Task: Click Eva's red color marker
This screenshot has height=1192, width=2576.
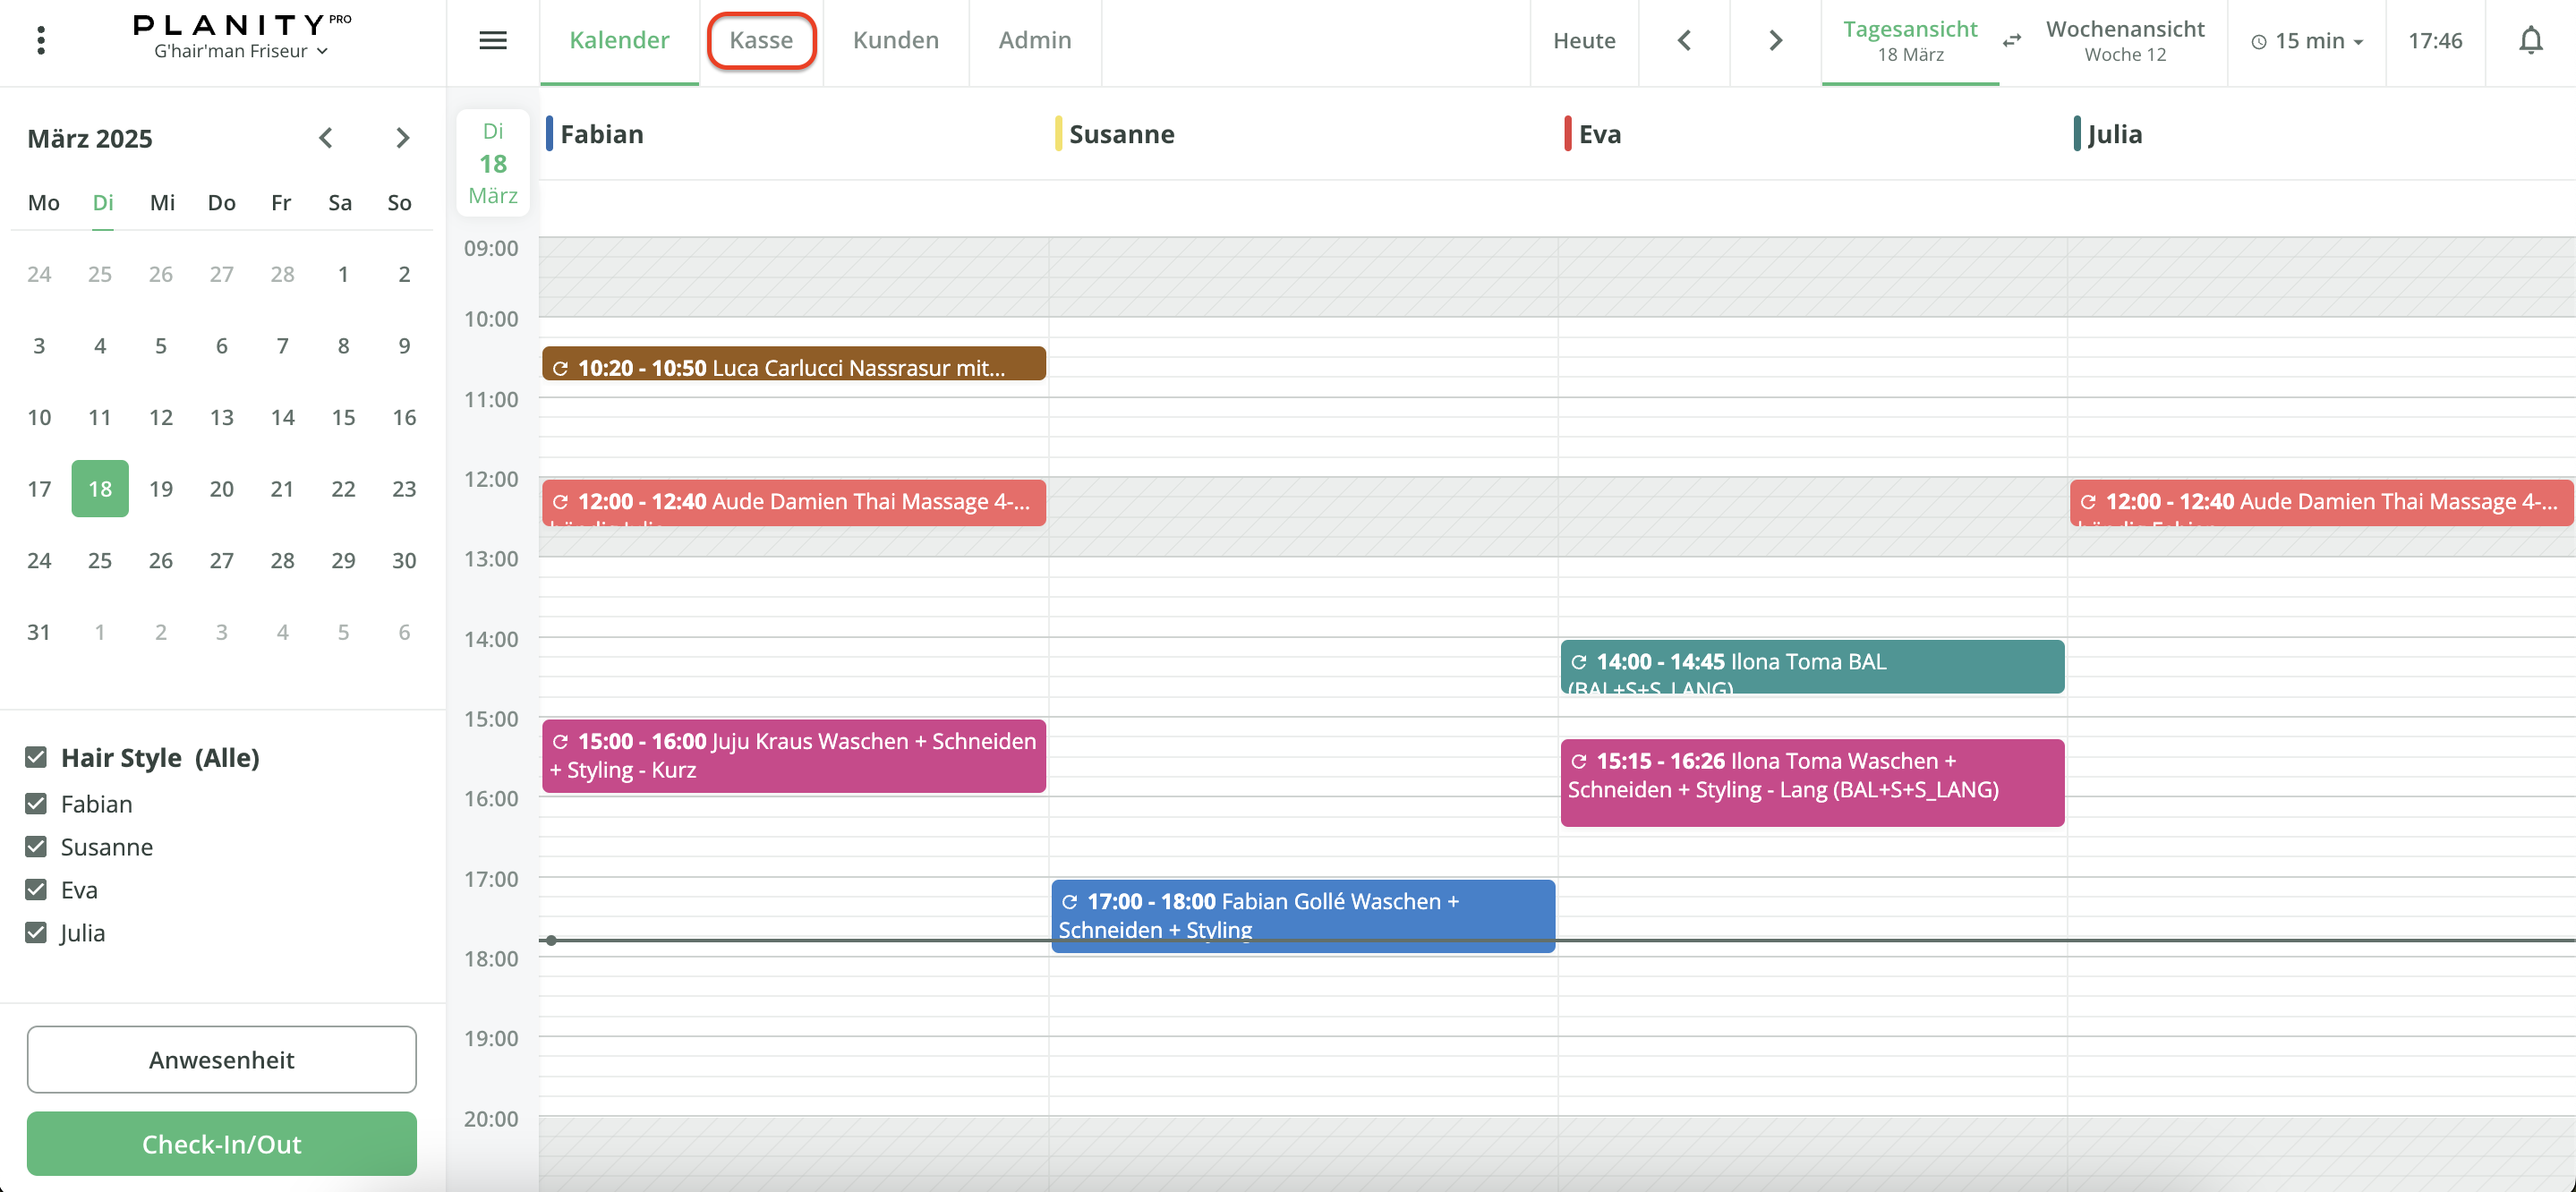Action: 1567,134
